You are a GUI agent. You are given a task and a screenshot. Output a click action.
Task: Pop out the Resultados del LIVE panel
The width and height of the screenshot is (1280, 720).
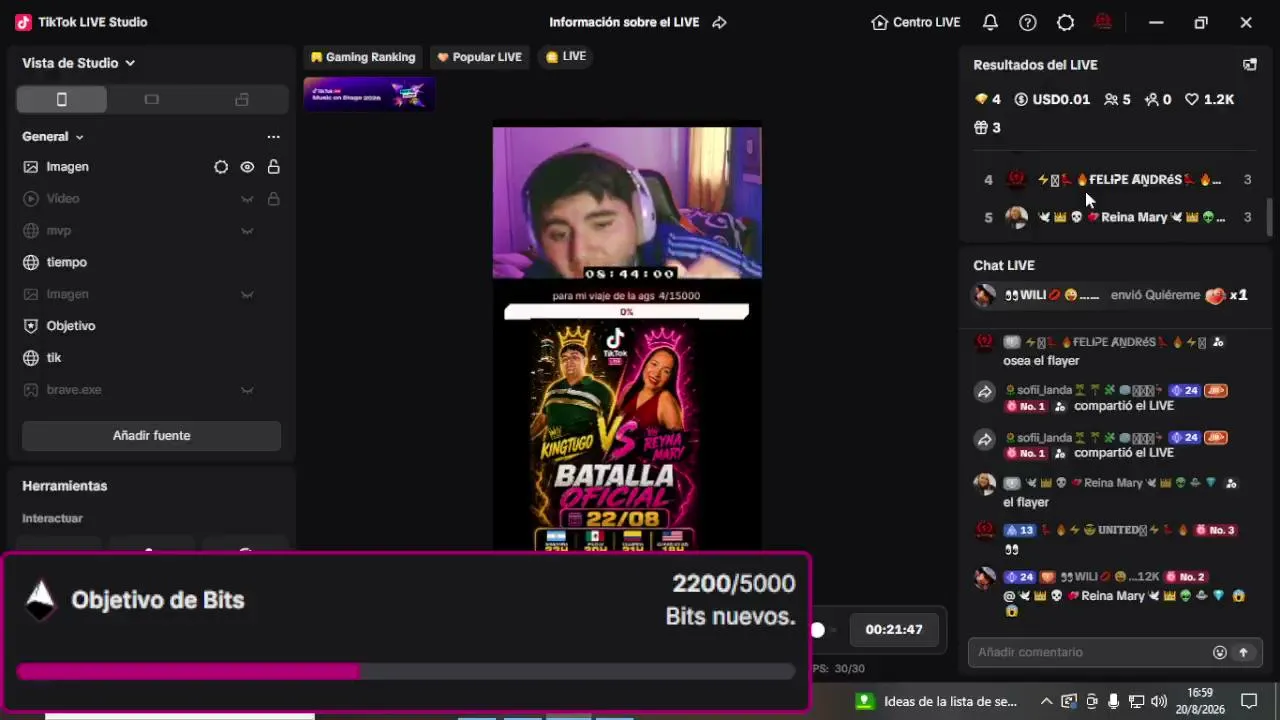(1250, 65)
